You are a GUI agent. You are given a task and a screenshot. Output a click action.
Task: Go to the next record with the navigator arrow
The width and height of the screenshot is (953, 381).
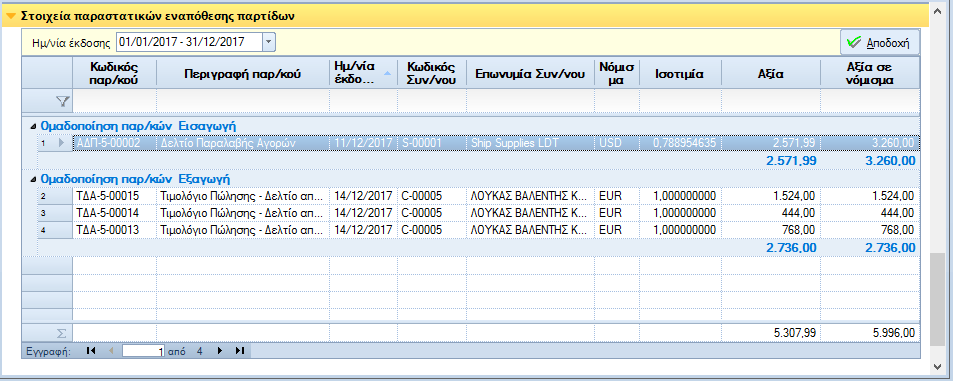click(220, 351)
